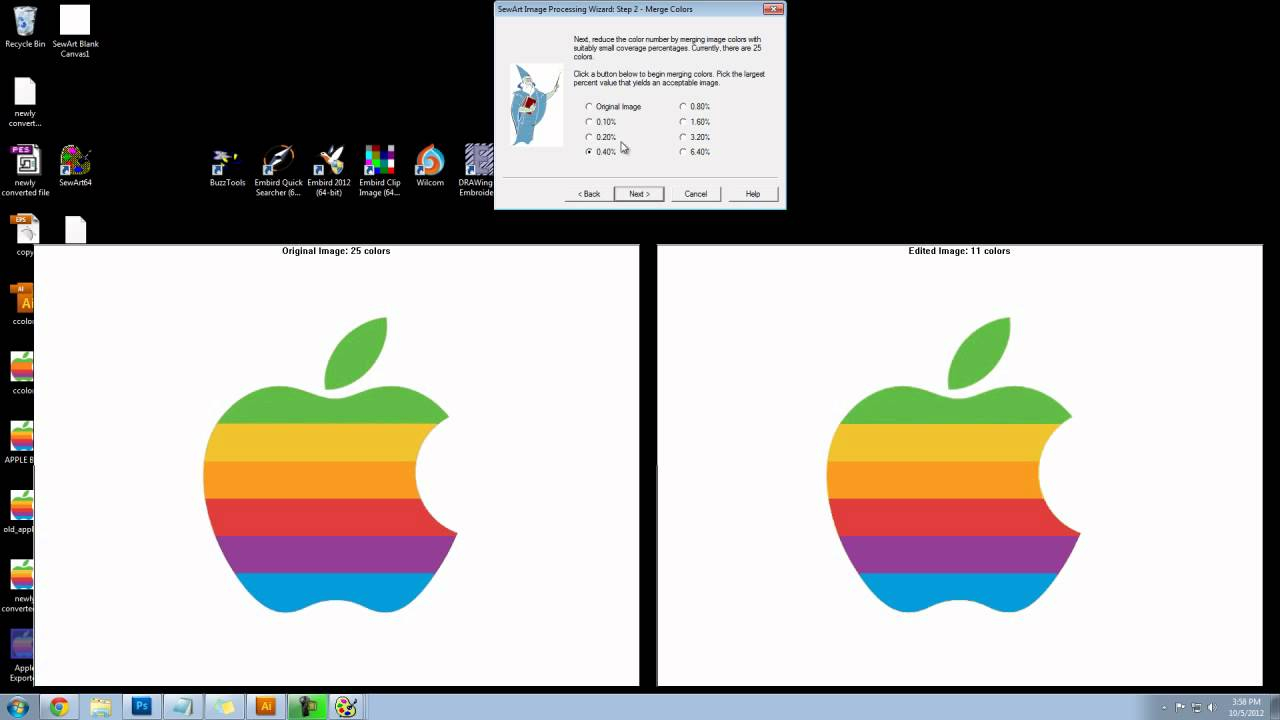
Task: Launch Embird 2012 (64-bit) shortcut
Action: (x=329, y=162)
